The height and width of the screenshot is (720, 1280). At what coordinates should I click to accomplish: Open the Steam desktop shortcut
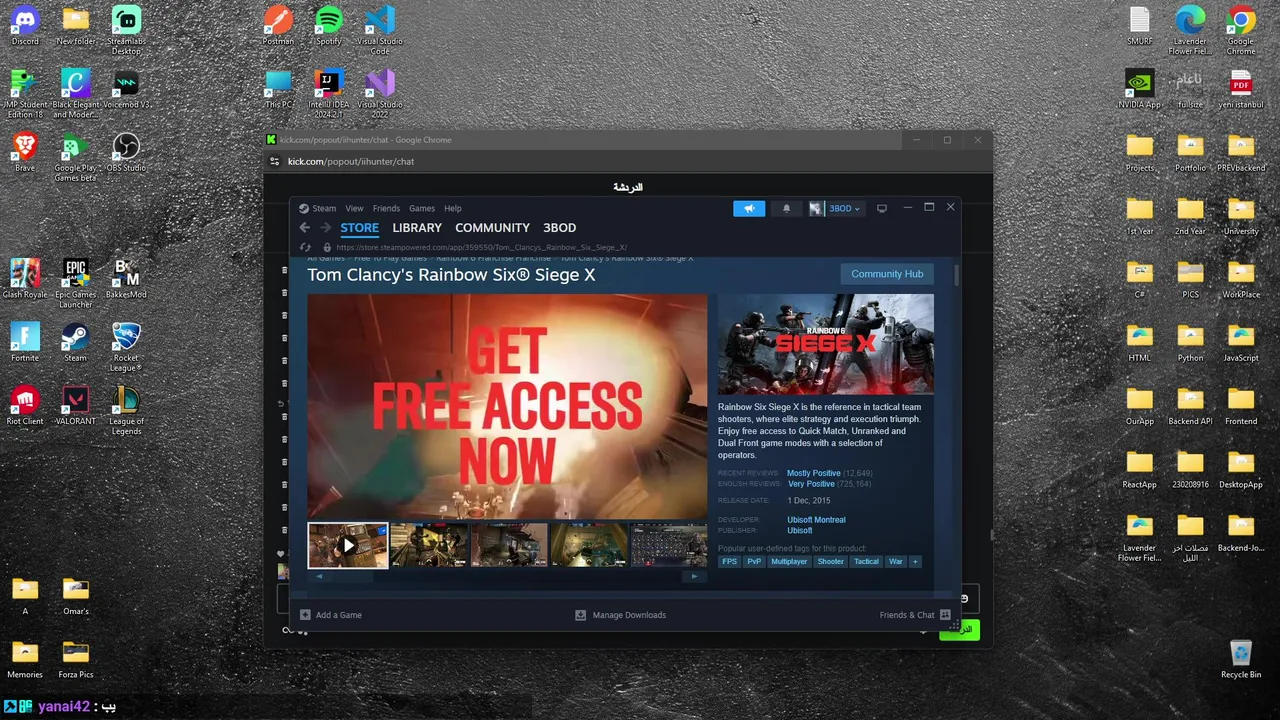(x=75, y=343)
